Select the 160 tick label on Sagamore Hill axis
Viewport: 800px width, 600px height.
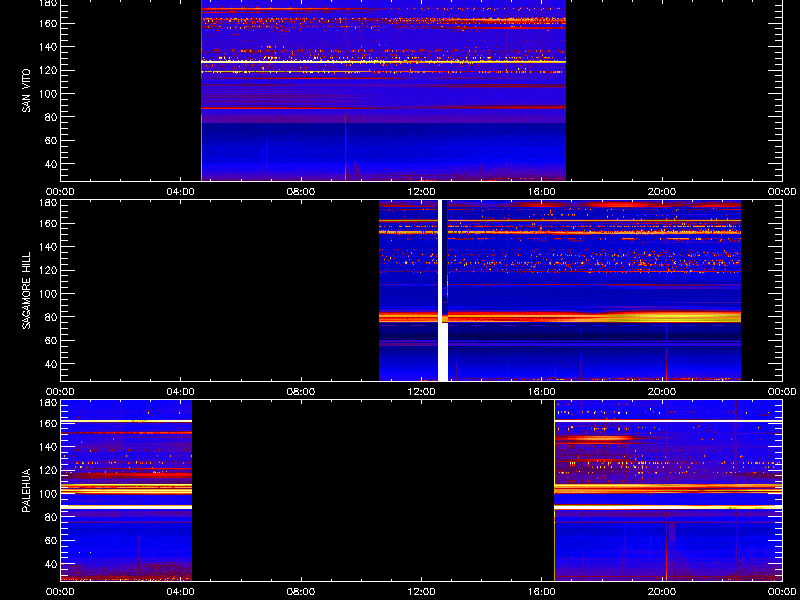[47, 223]
